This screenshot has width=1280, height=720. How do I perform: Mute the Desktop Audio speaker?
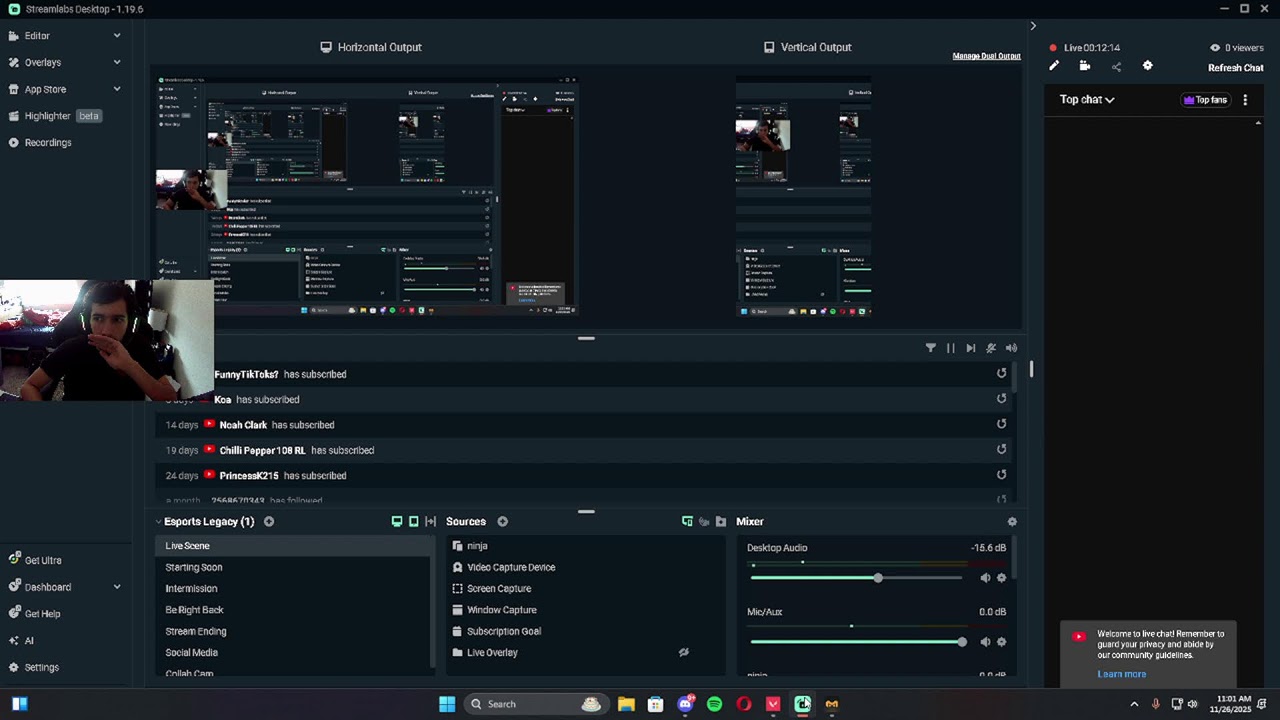[985, 578]
